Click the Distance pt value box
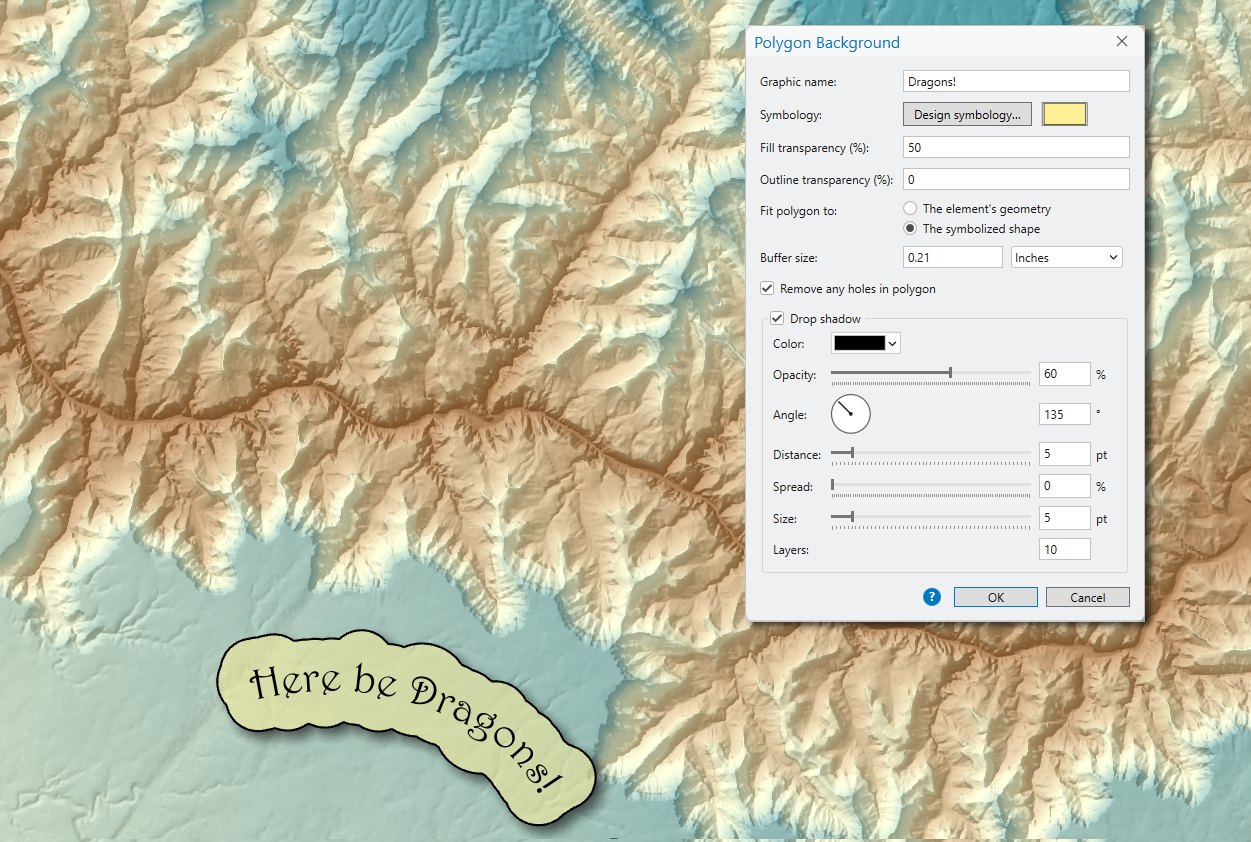The height and width of the screenshot is (842, 1251). point(1064,454)
